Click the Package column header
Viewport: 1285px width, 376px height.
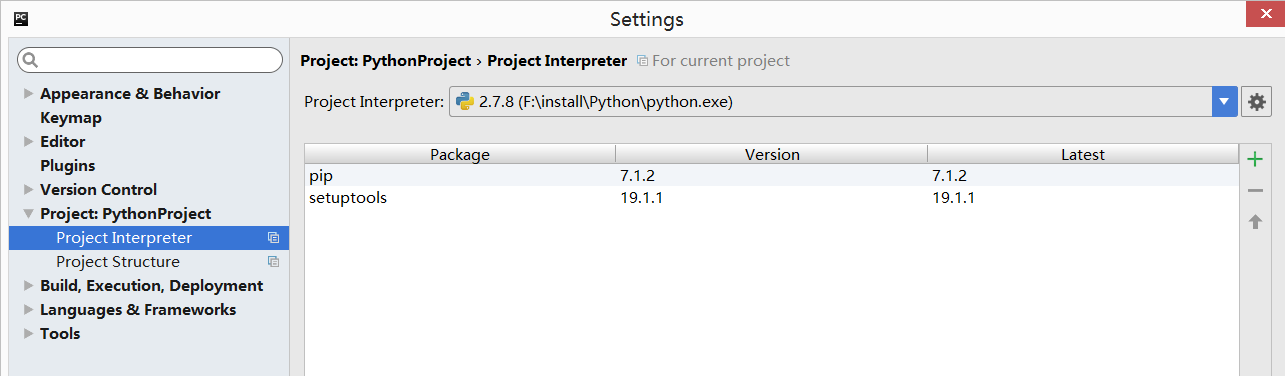pyautogui.click(x=460, y=155)
